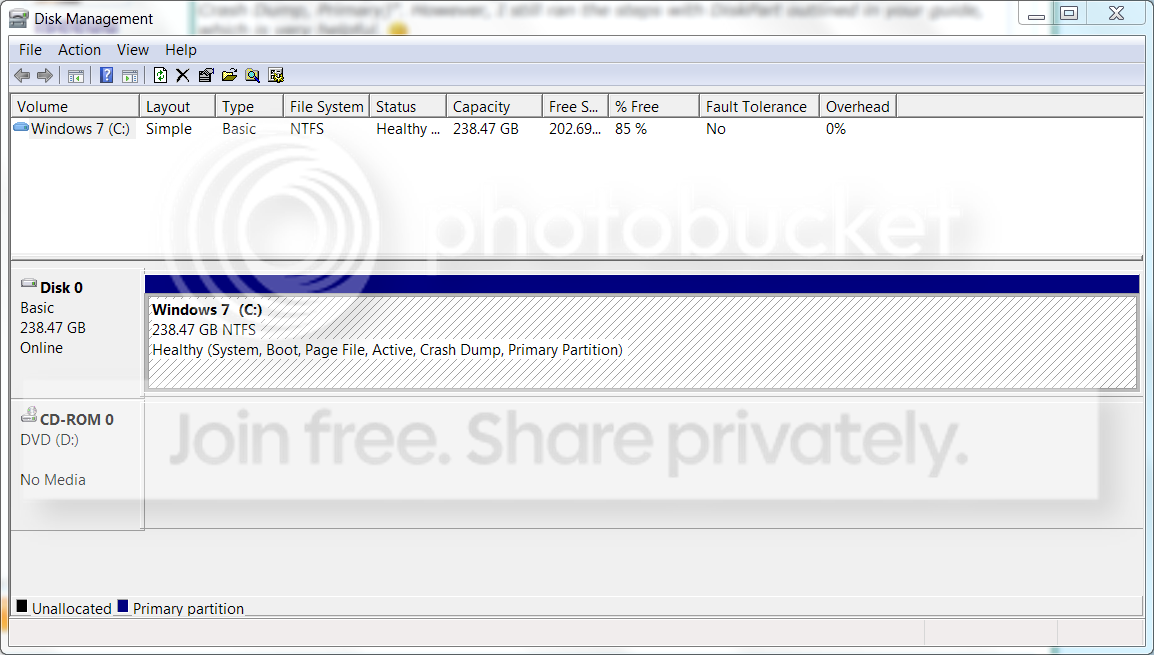Click the magnifier Explore toolbar icon
This screenshot has height=655, width=1154.
252,75
